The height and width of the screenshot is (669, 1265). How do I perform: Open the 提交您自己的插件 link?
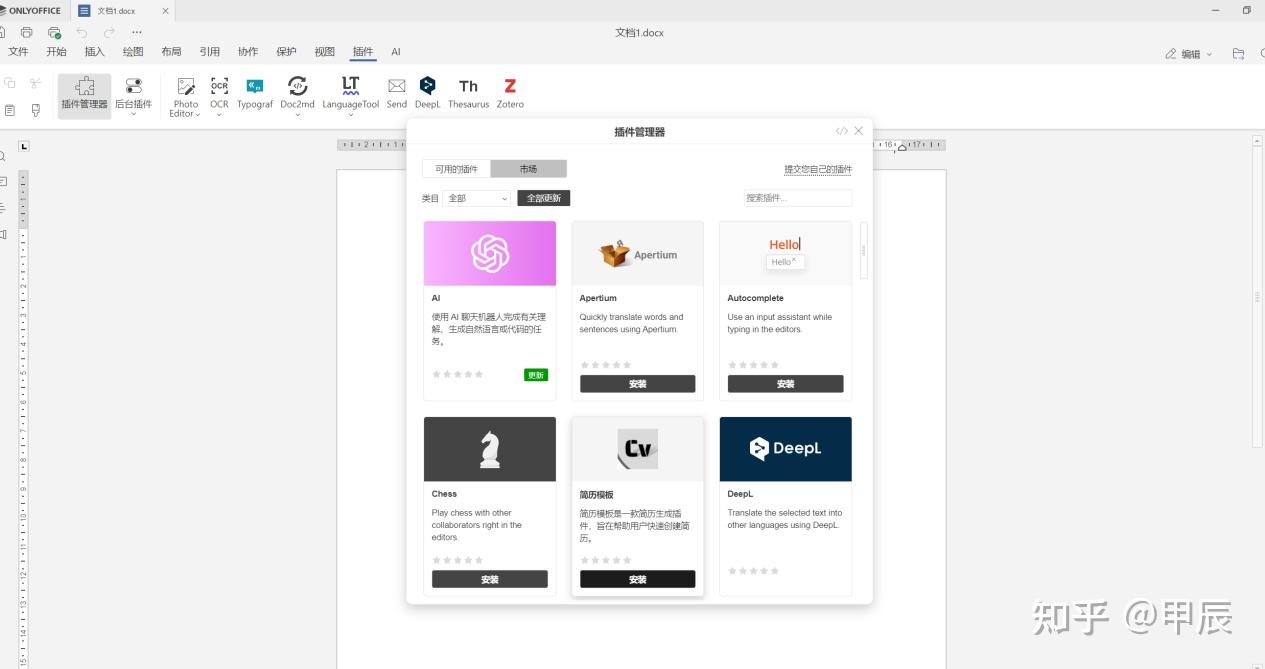818,170
